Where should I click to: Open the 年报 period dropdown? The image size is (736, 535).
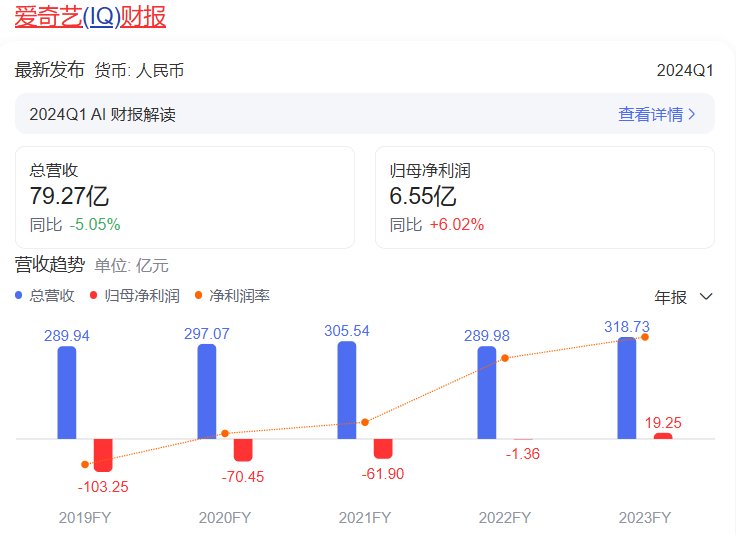click(684, 297)
